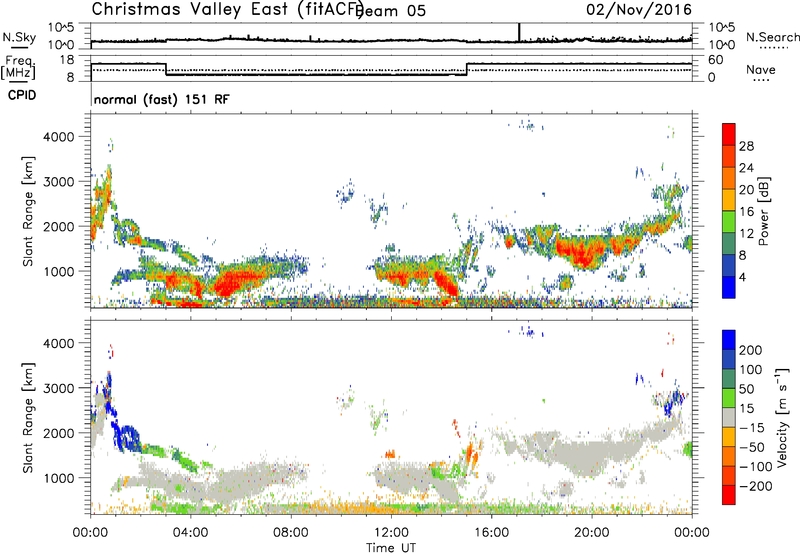Click the "Power [dB]" colorbar title
Screen dimensions: 800x554
coord(764,211)
